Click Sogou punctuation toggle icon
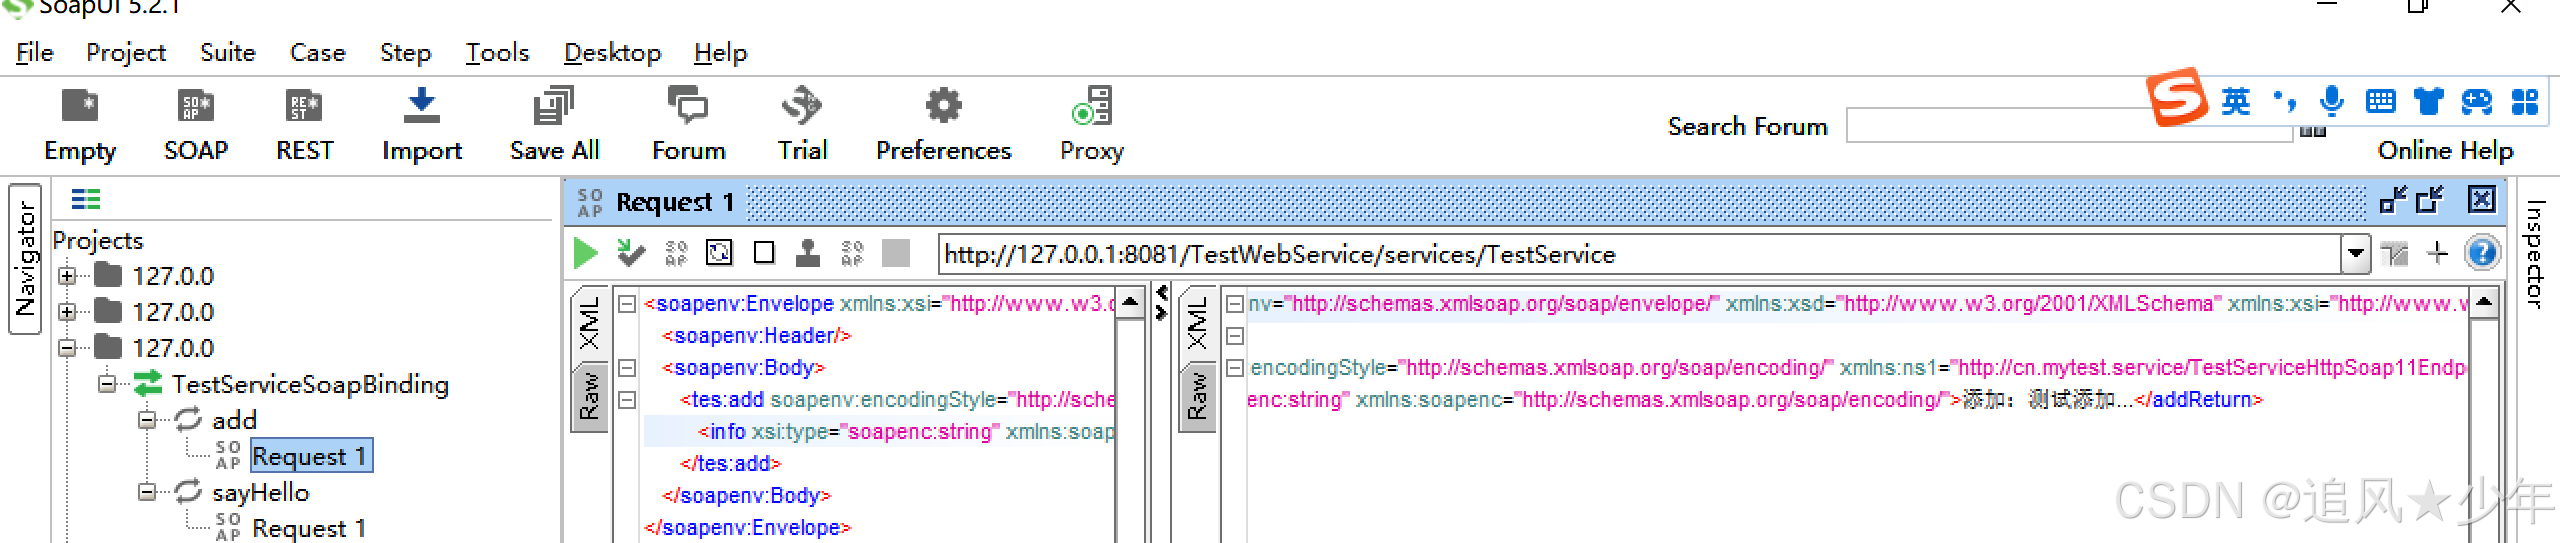The image size is (2560, 543). pyautogui.click(x=2284, y=101)
